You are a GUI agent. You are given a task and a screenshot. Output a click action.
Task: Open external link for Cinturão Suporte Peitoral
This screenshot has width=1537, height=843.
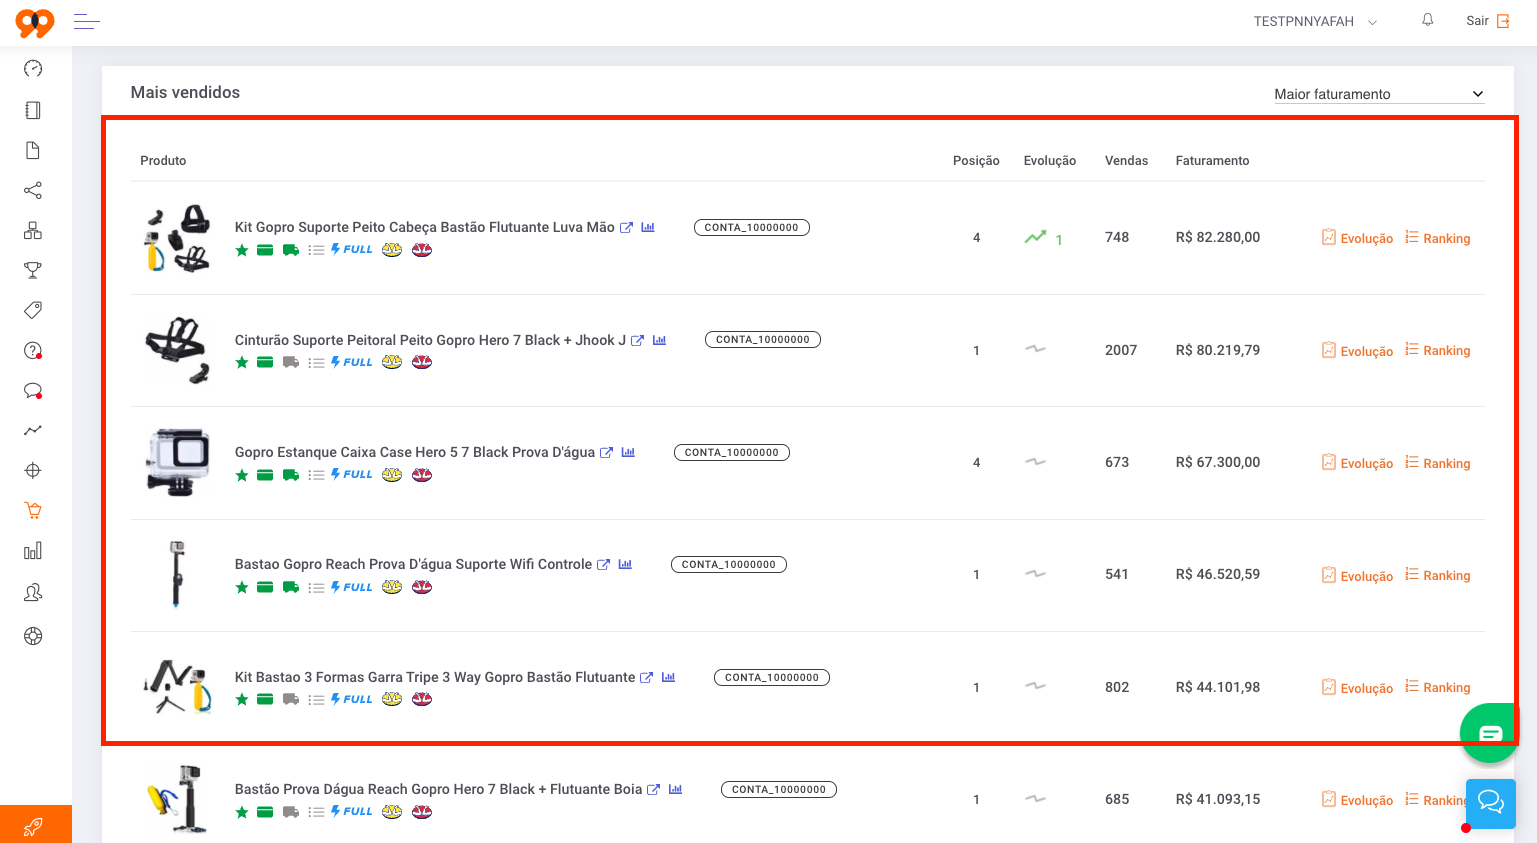(637, 341)
